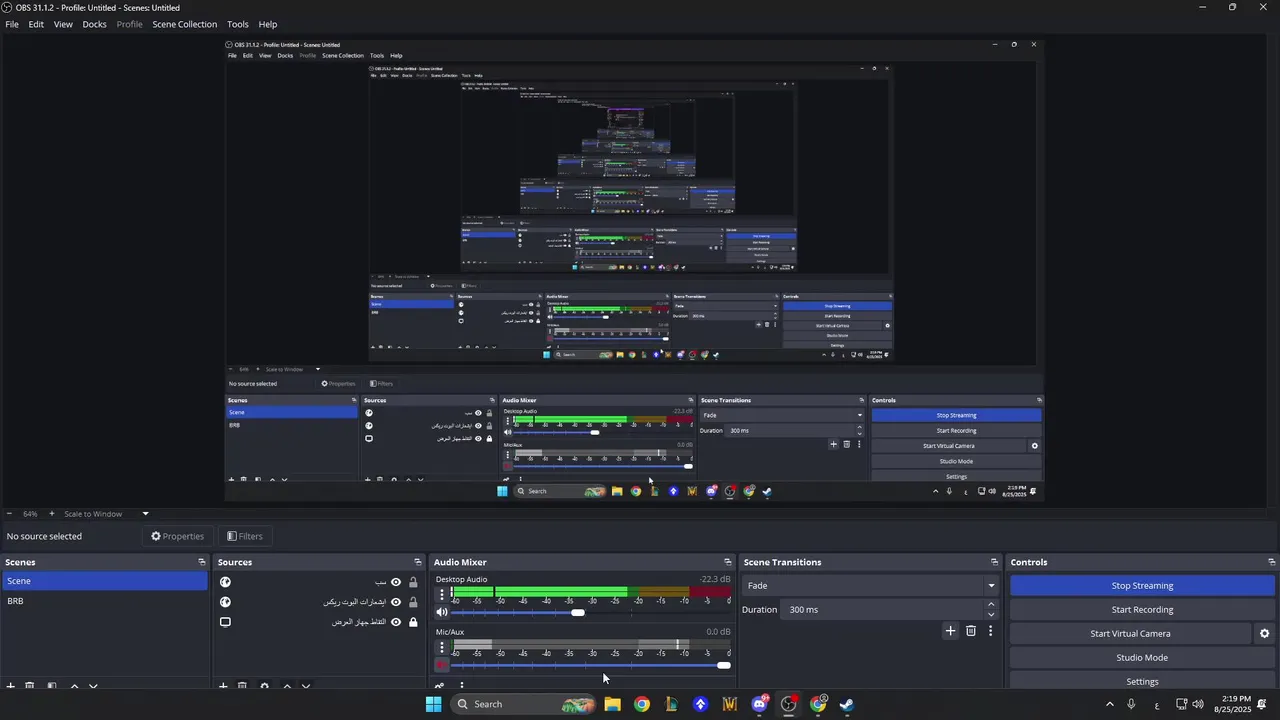Unmute Mic/Aux with red speaker icon
The width and height of the screenshot is (1280, 720).
point(442,665)
